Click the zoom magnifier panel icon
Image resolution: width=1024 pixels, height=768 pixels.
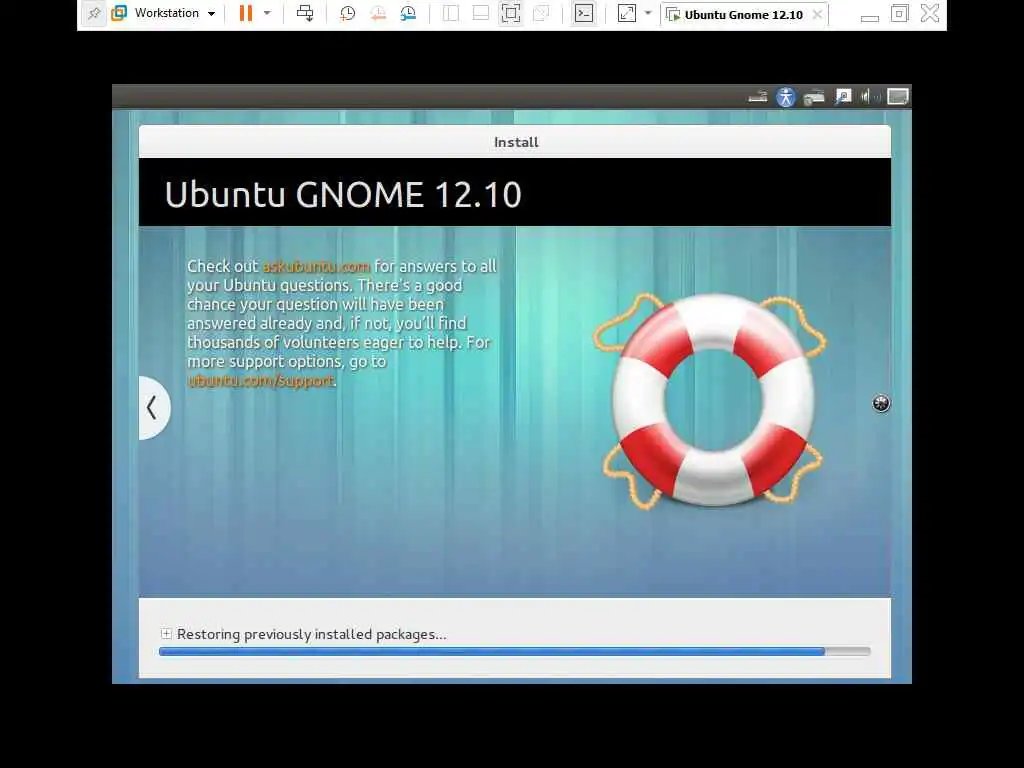(x=843, y=97)
